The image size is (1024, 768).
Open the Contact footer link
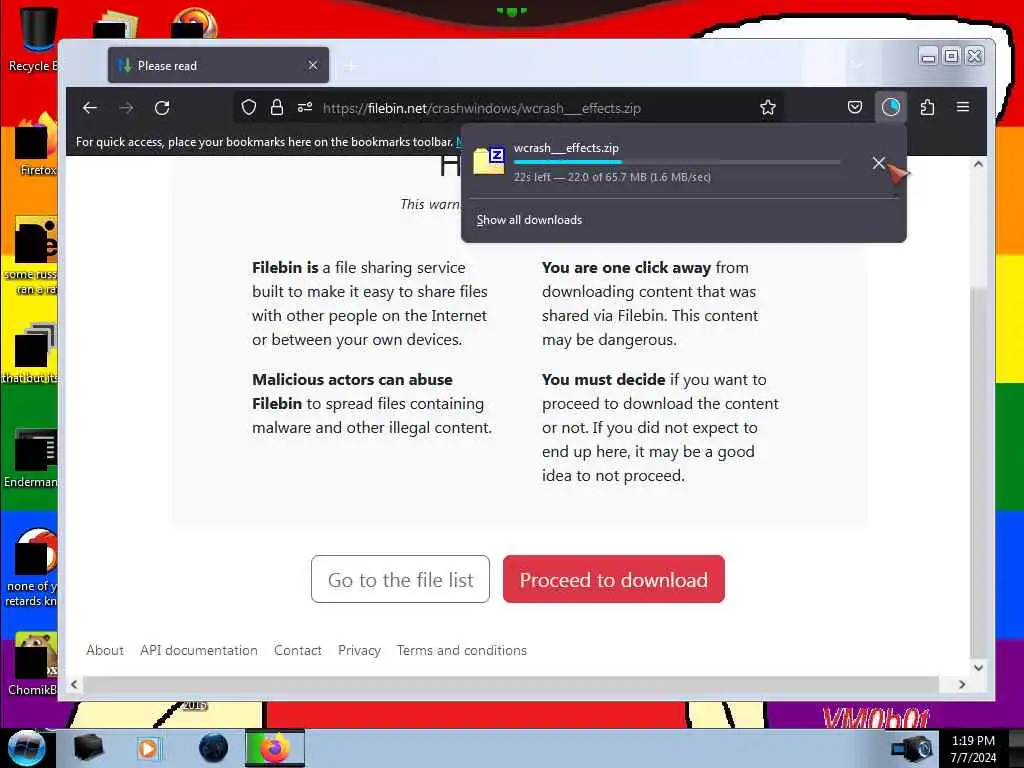pos(298,650)
